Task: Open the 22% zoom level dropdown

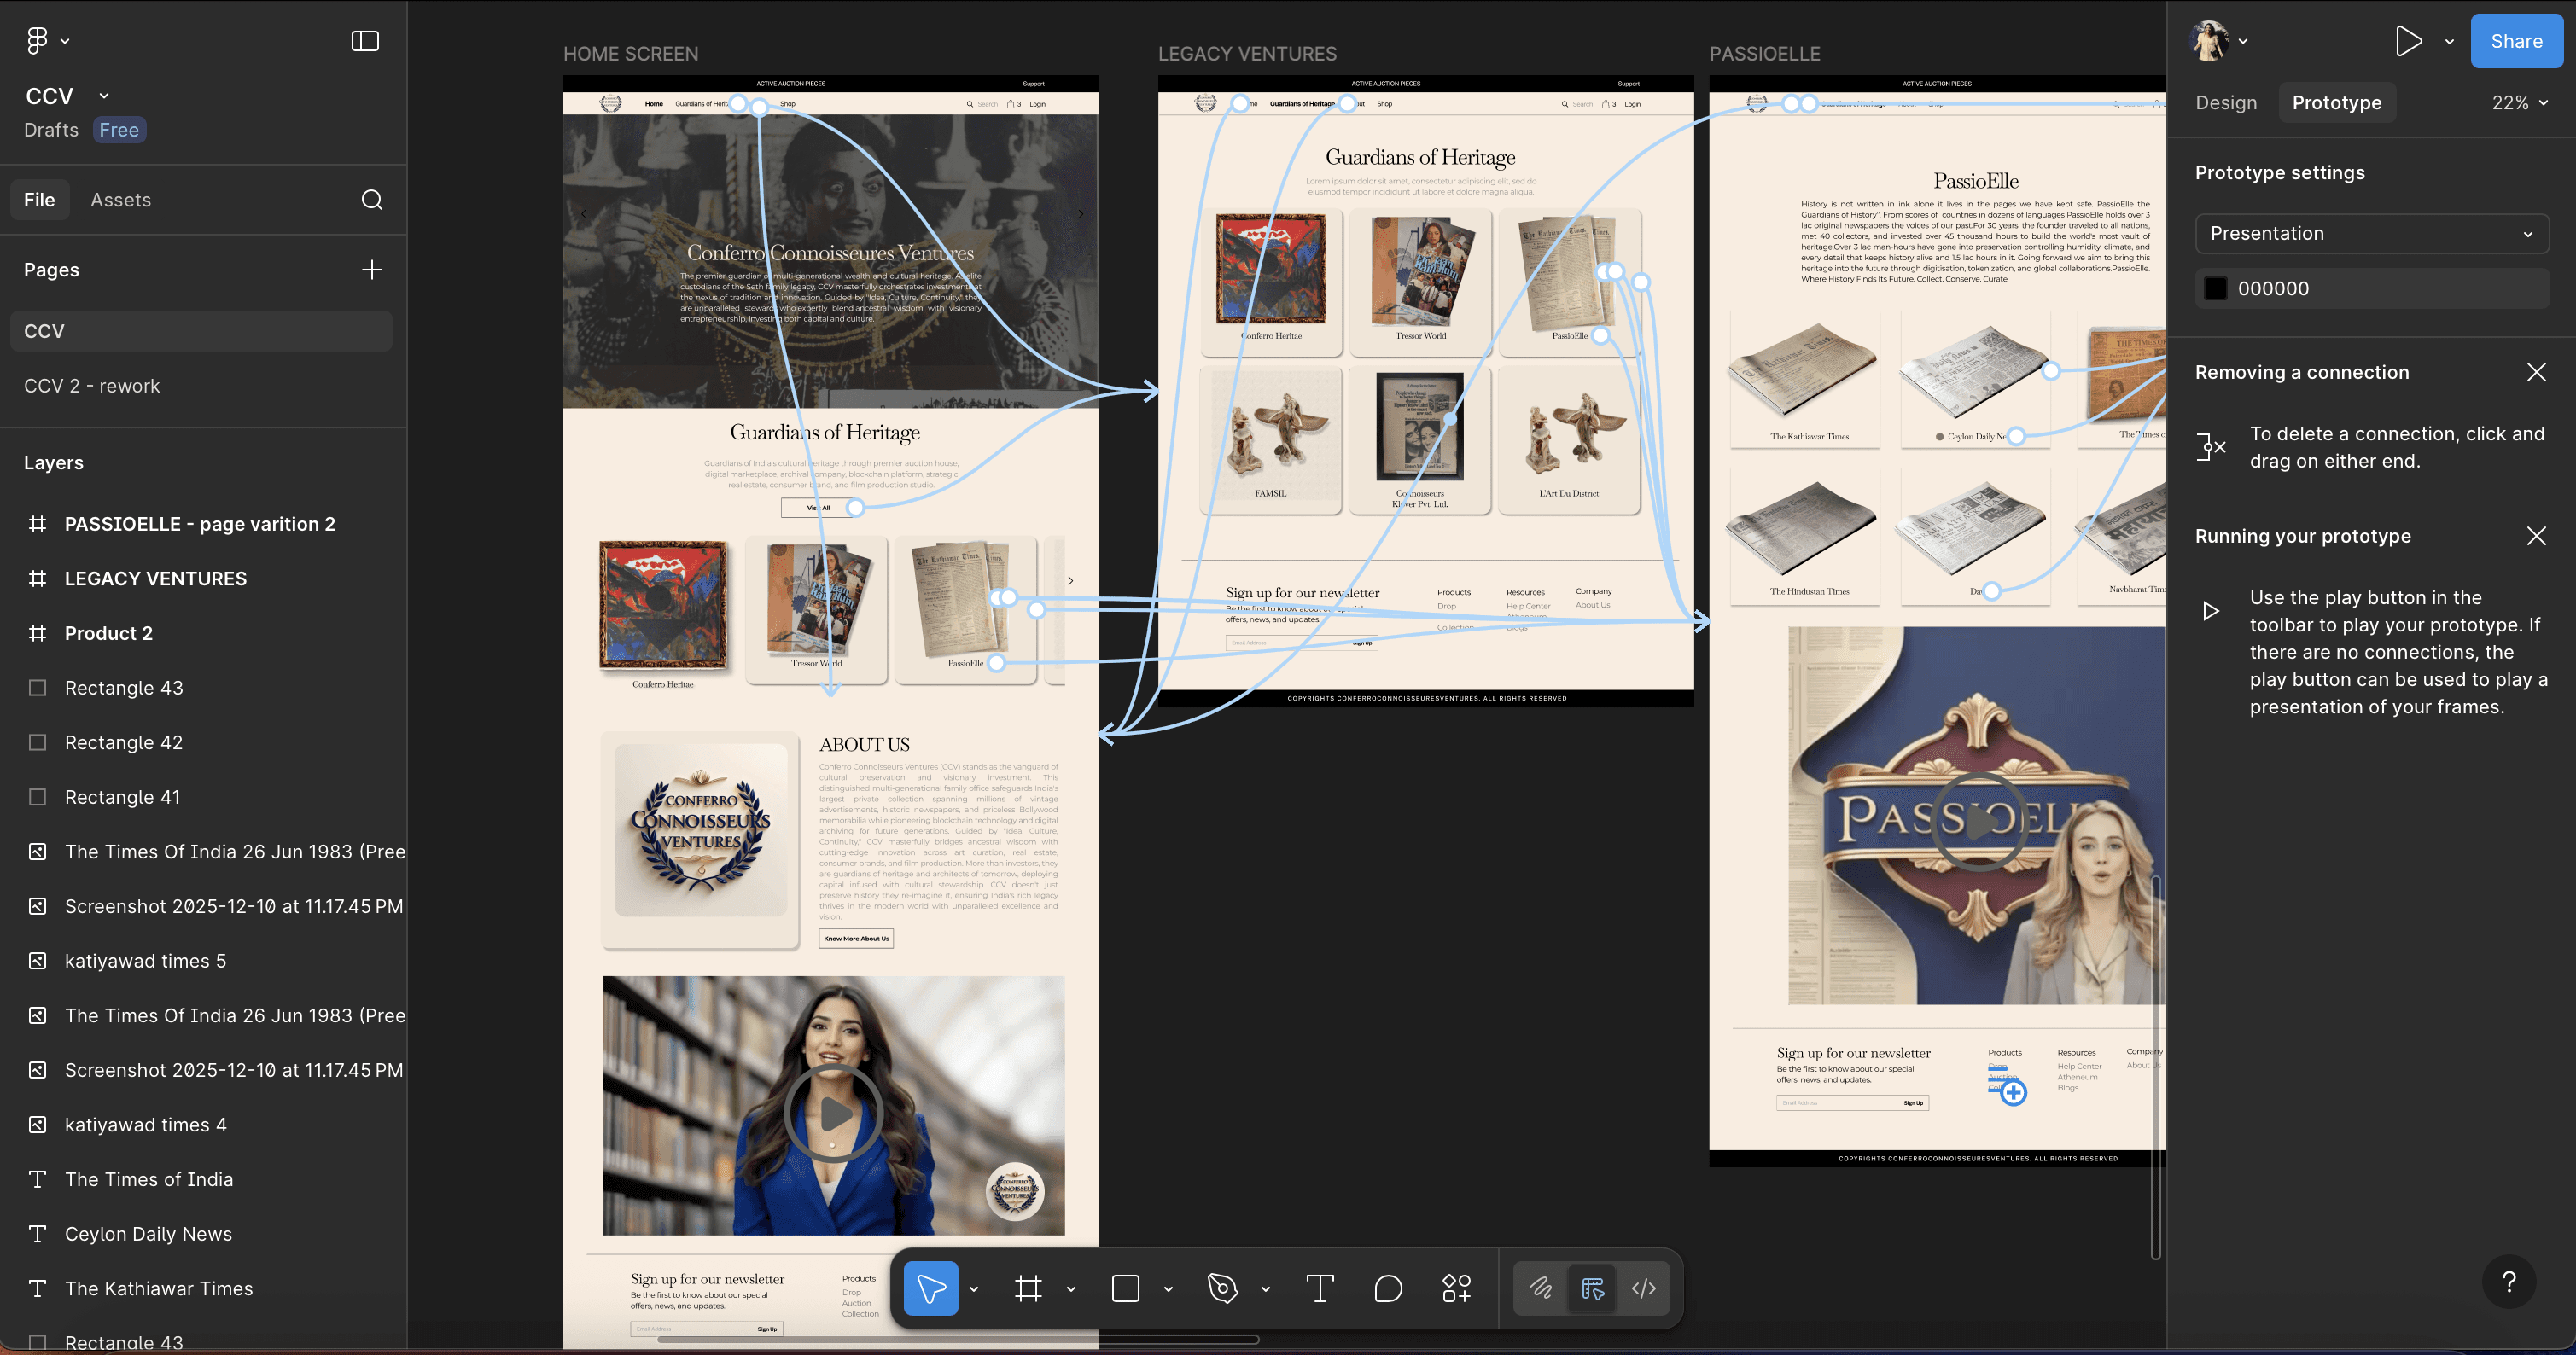Action: 2519,103
